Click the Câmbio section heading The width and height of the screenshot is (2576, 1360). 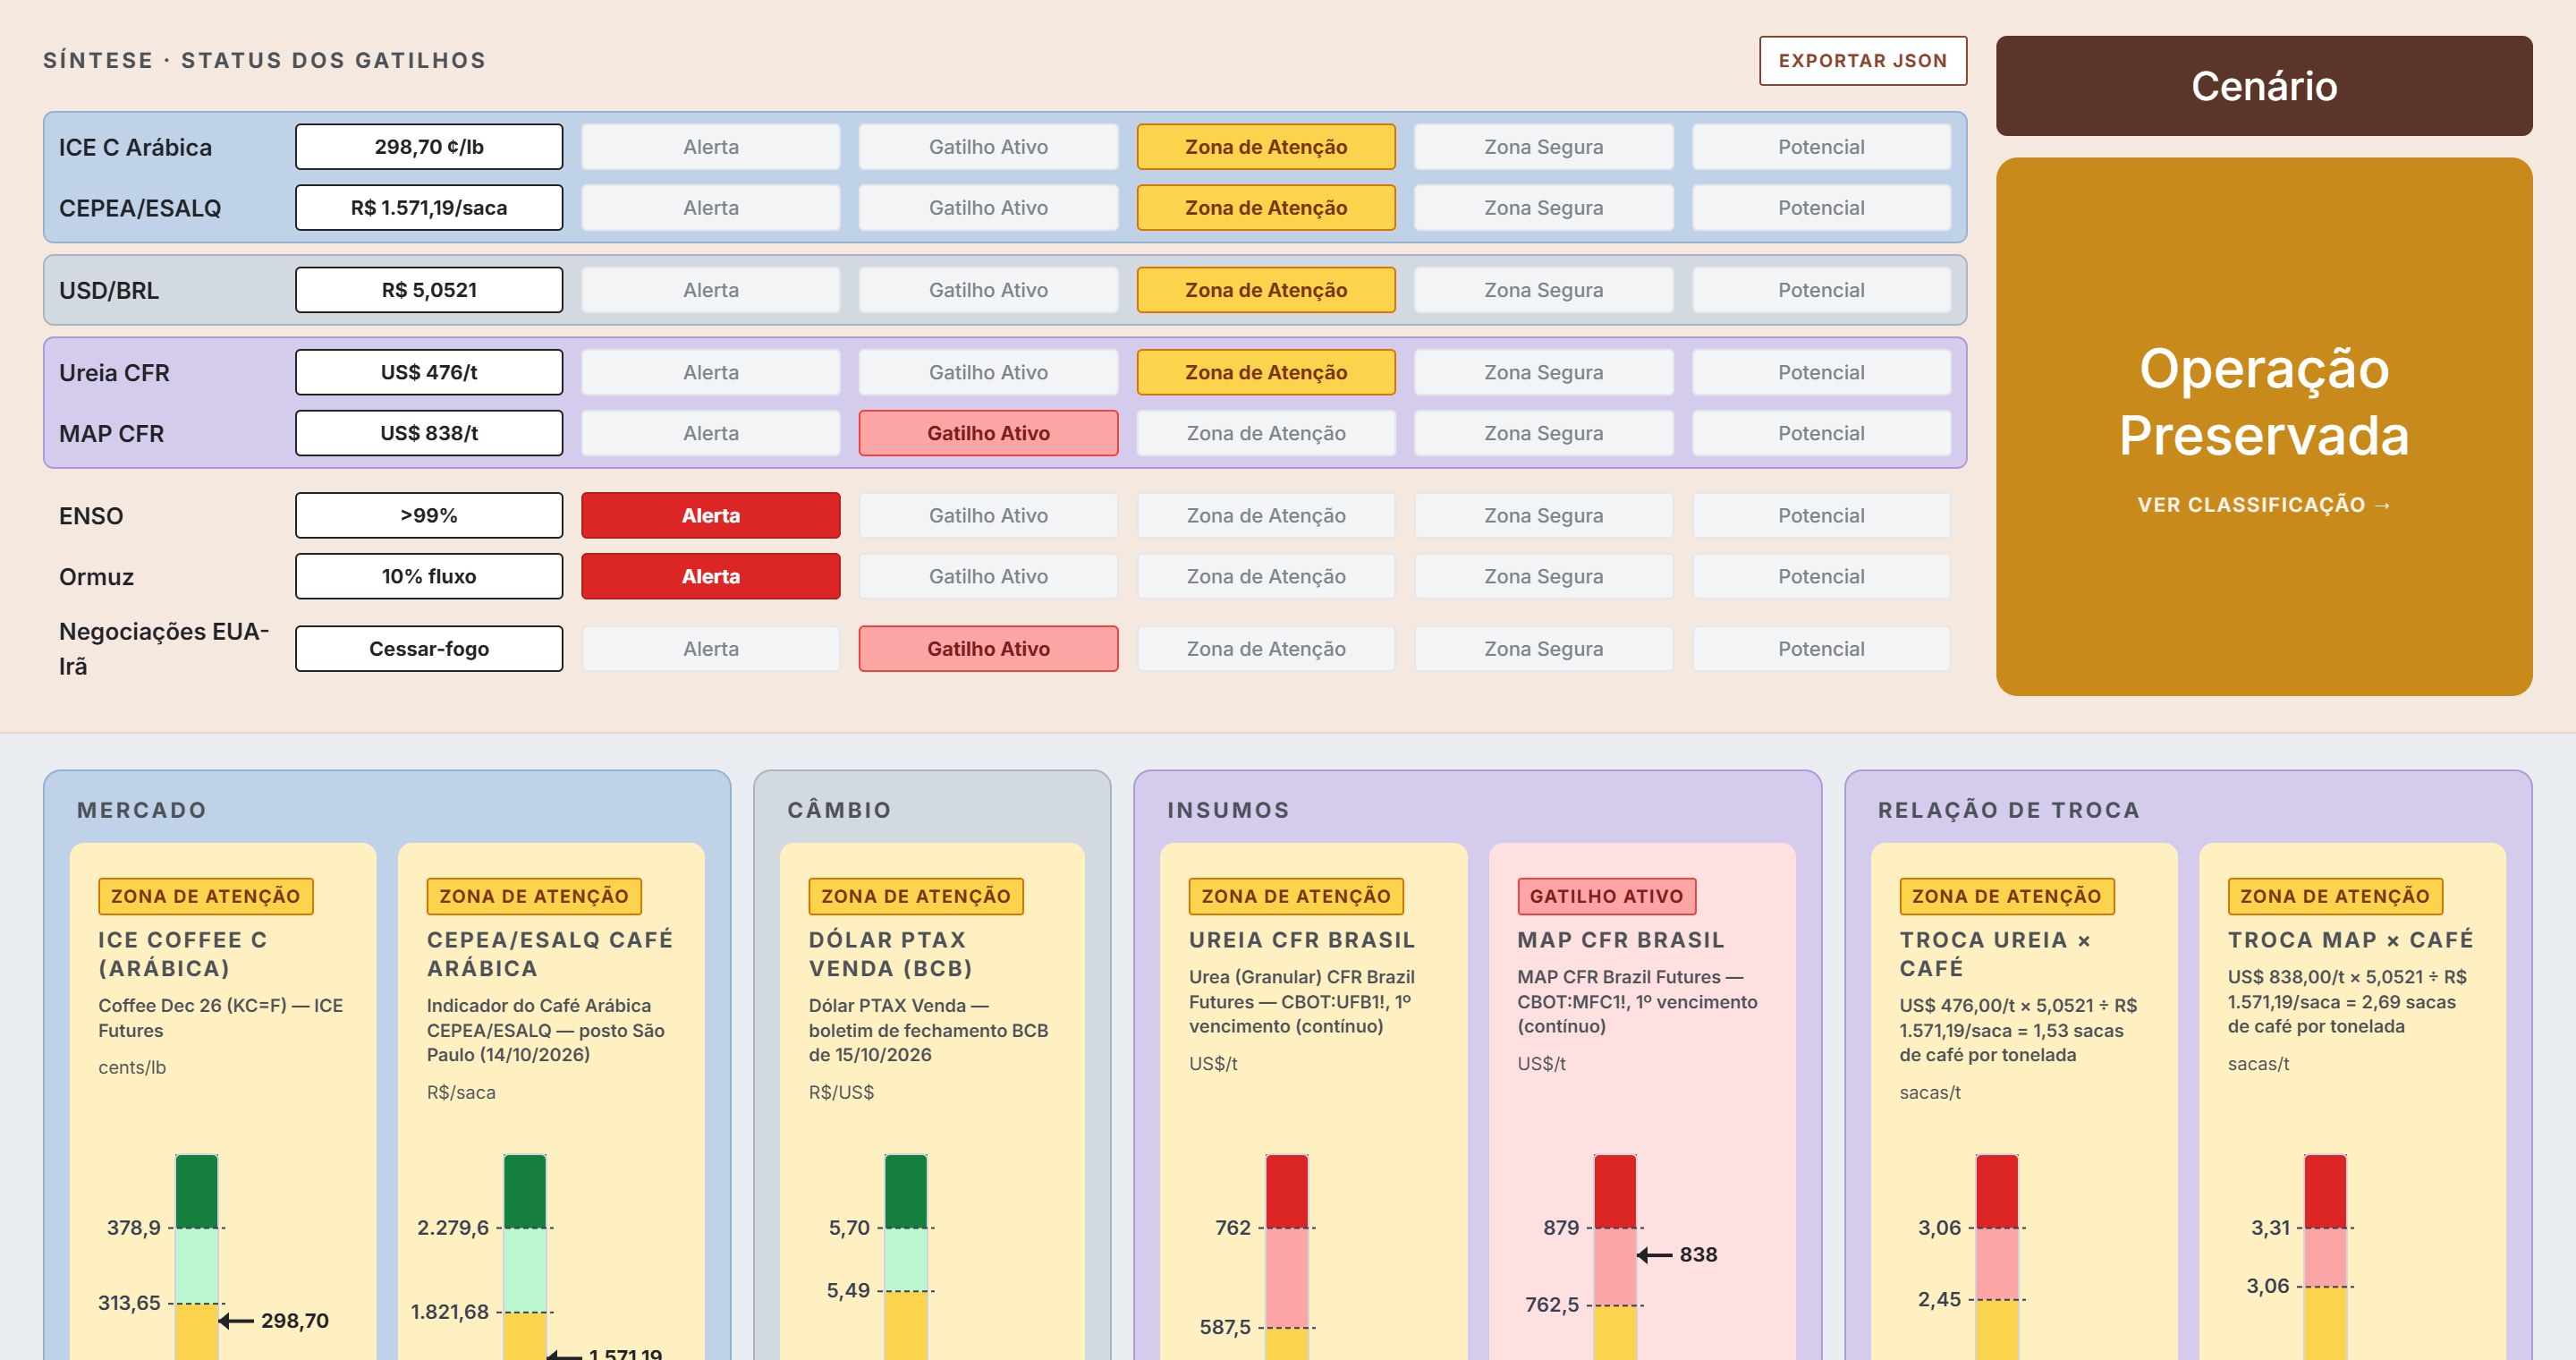839,810
